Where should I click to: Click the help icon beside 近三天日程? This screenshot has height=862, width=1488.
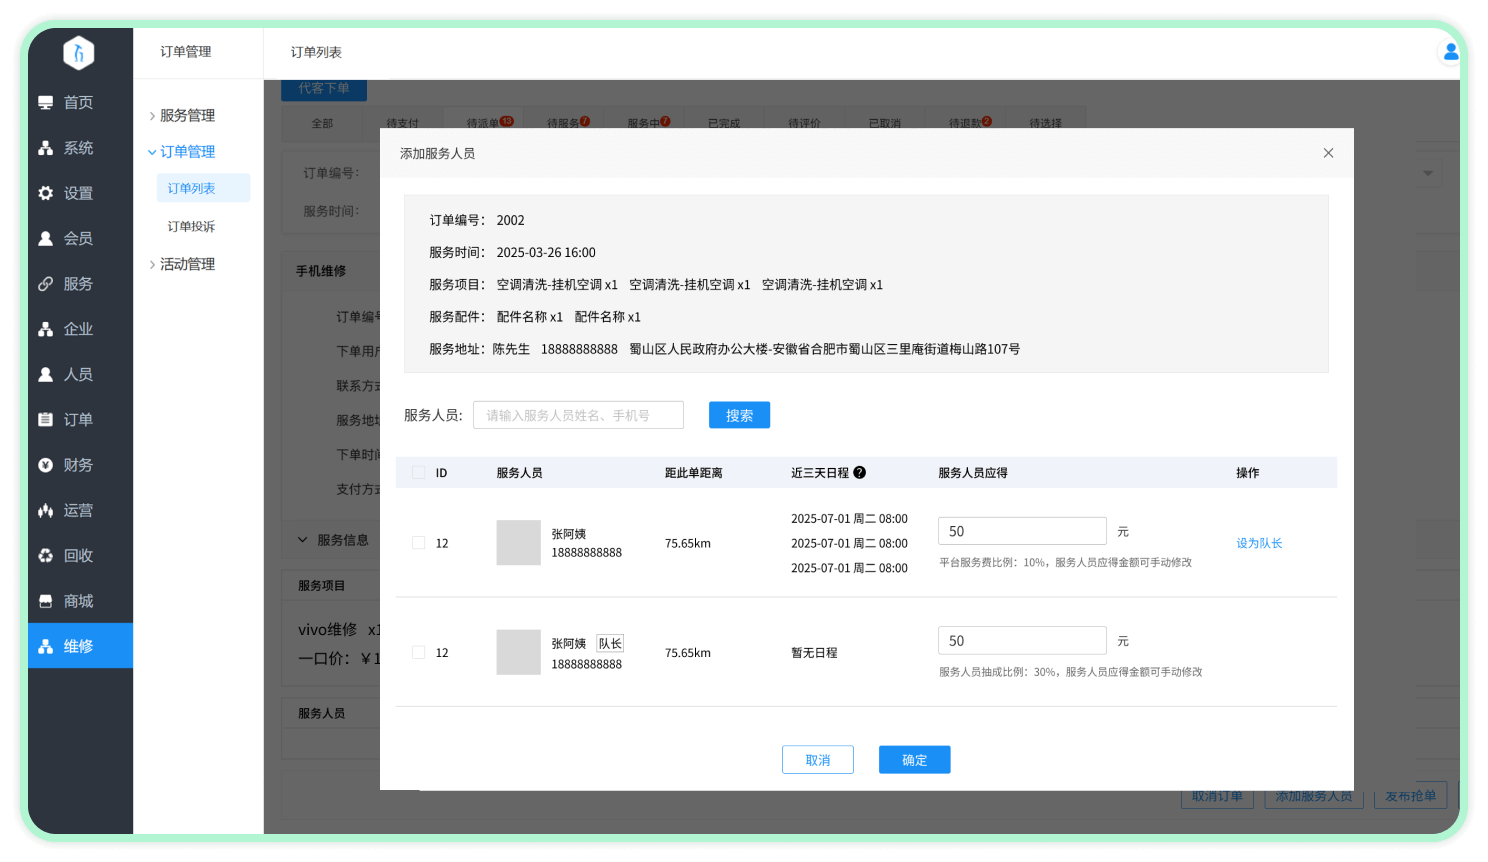coord(859,473)
